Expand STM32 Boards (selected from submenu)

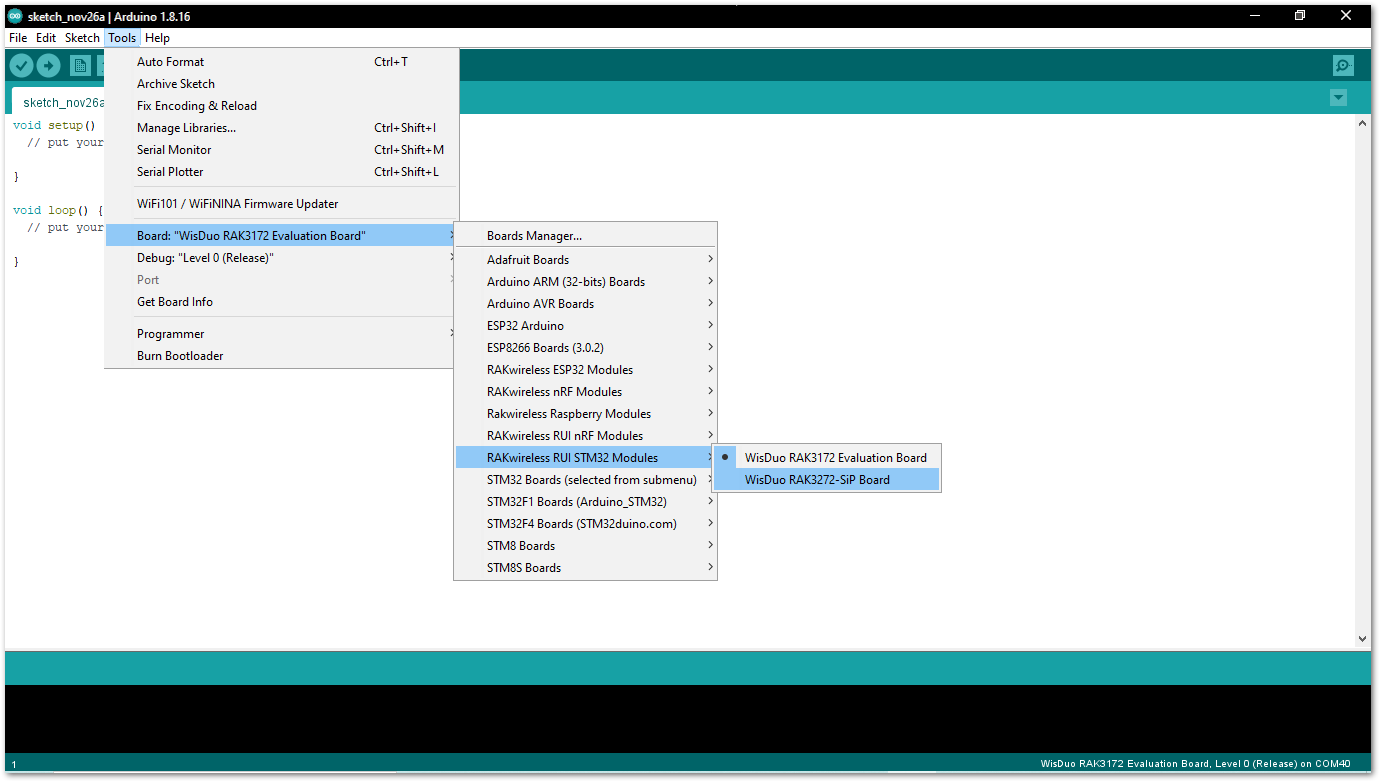(x=586, y=480)
